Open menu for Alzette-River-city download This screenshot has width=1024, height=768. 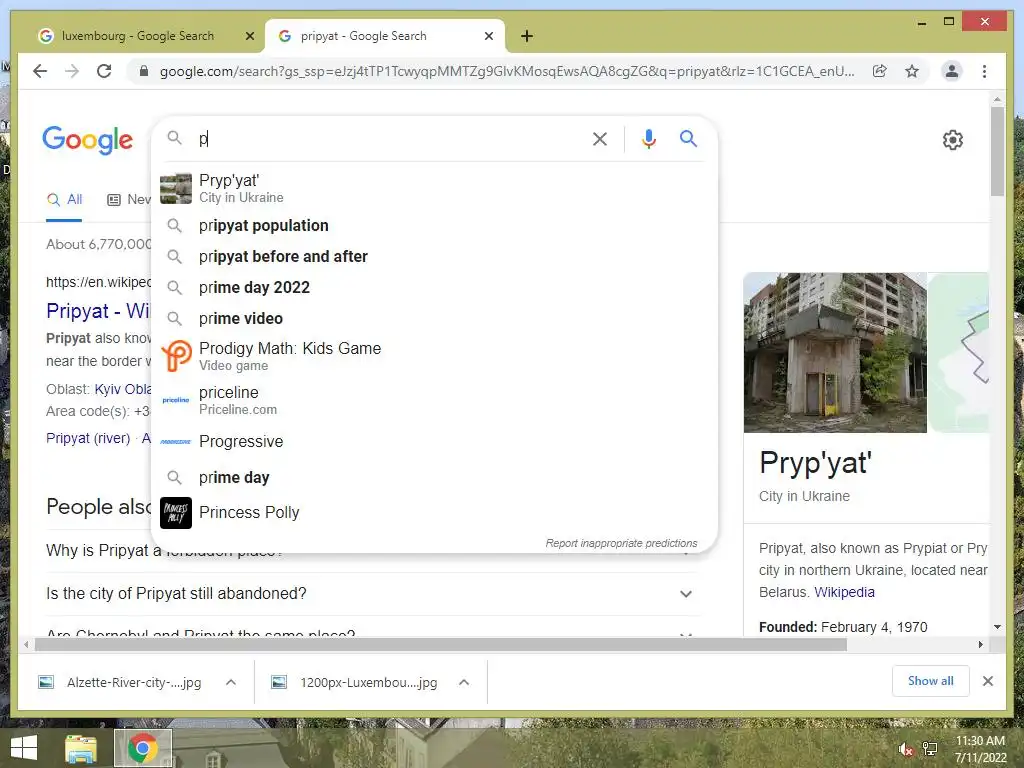tap(231, 682)
